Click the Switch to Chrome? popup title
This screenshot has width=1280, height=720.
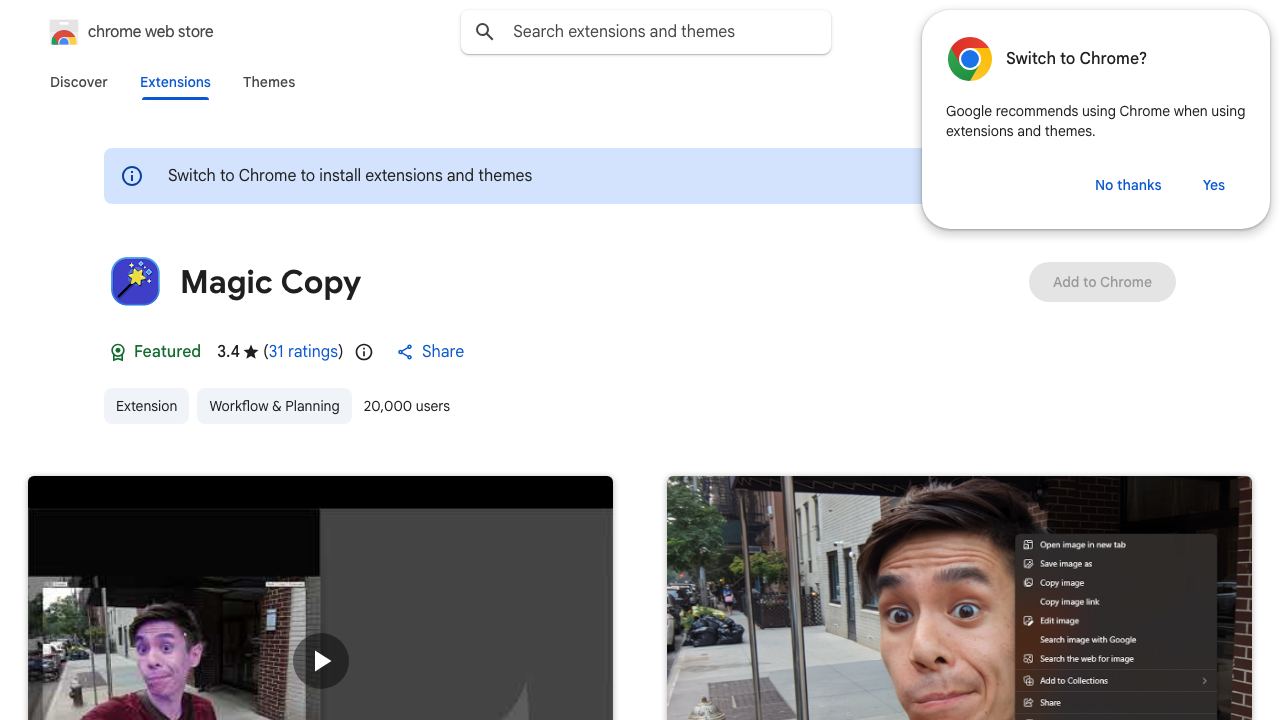click(x=1076, y=59)
